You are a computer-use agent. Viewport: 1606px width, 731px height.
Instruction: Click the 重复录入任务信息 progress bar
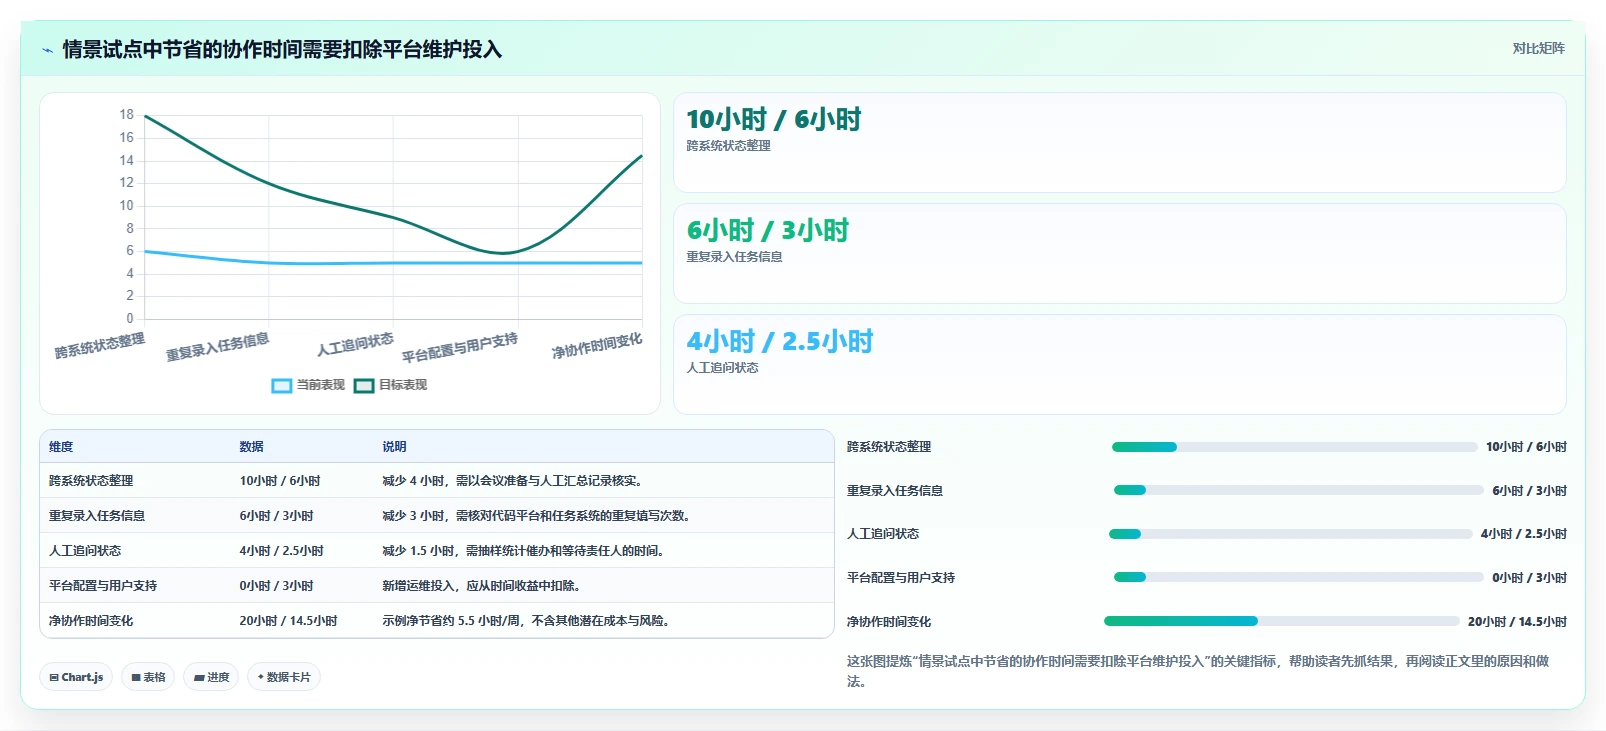point(1298,490)
